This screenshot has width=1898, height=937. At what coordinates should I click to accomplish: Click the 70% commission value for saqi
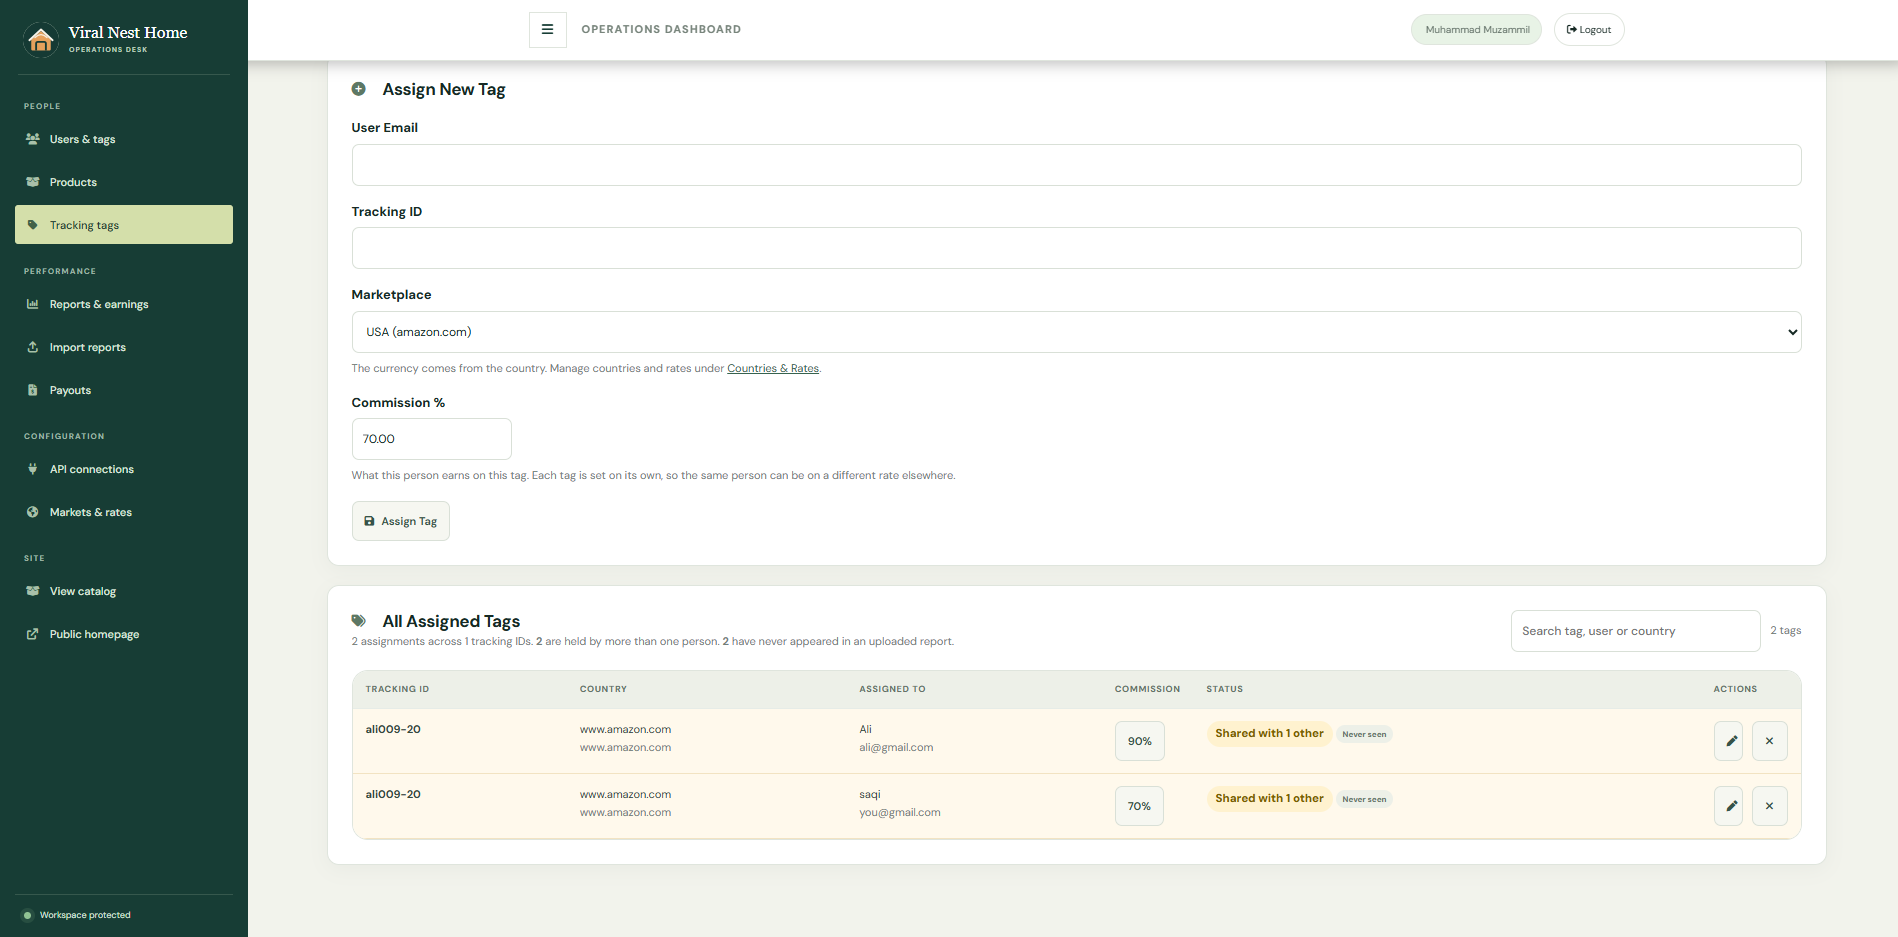tap(1140, 806)
